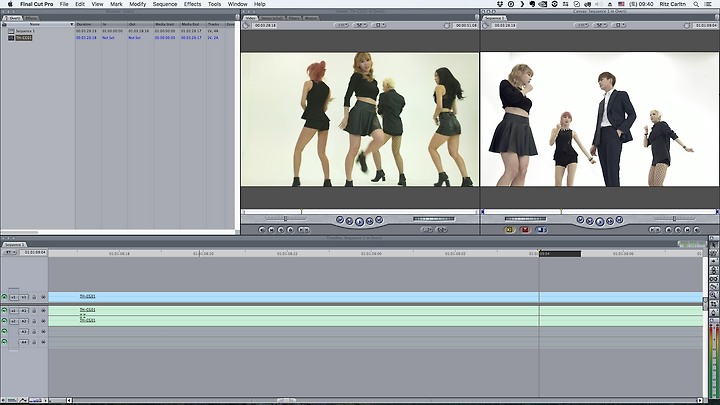Screen dimensions: 720x405
Task: Select Sequence 1 item in the Browser
Action: tap(25, 31)
